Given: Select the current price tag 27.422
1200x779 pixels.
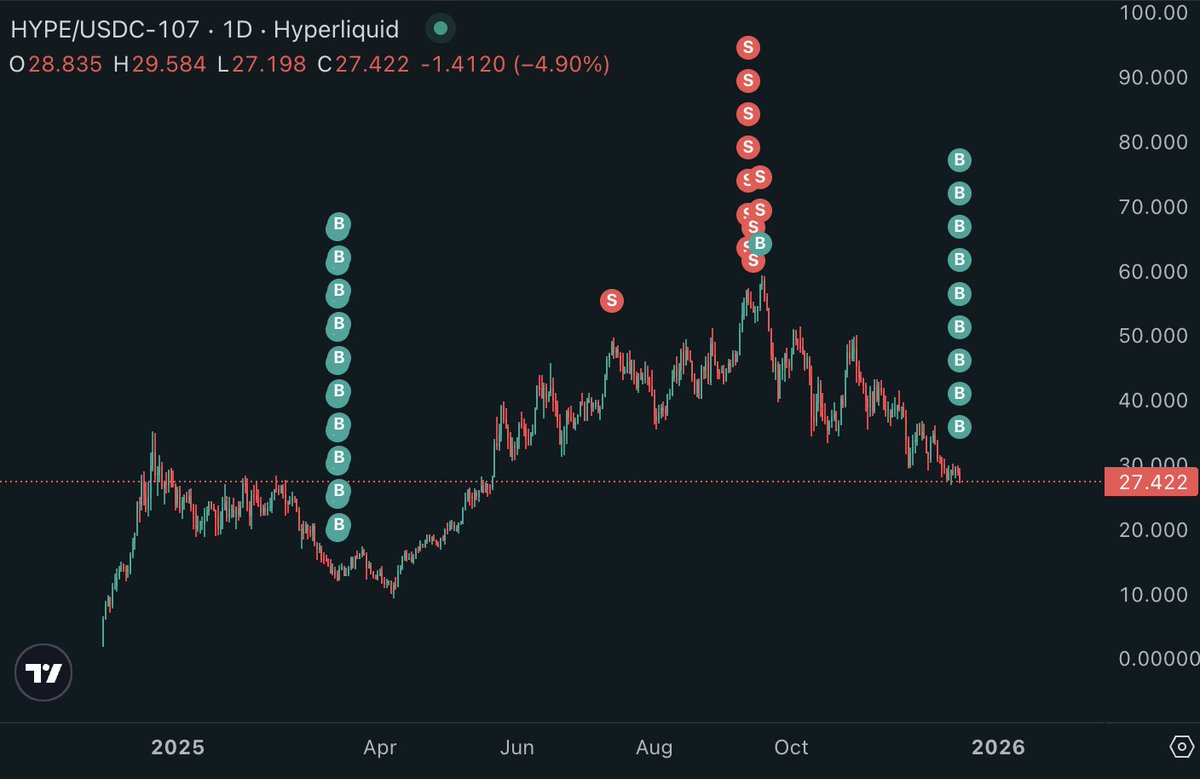Looking at the screenshot, I should click(1150, 483).
